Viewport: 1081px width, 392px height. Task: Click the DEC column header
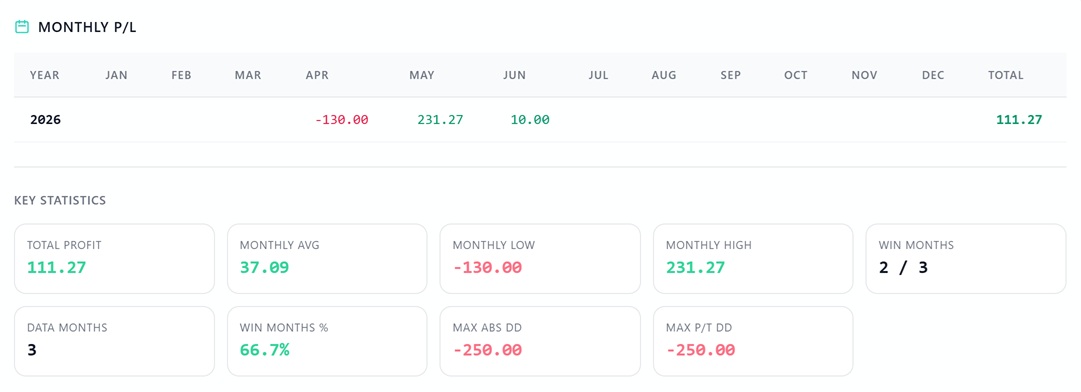[x=933, y=75]
